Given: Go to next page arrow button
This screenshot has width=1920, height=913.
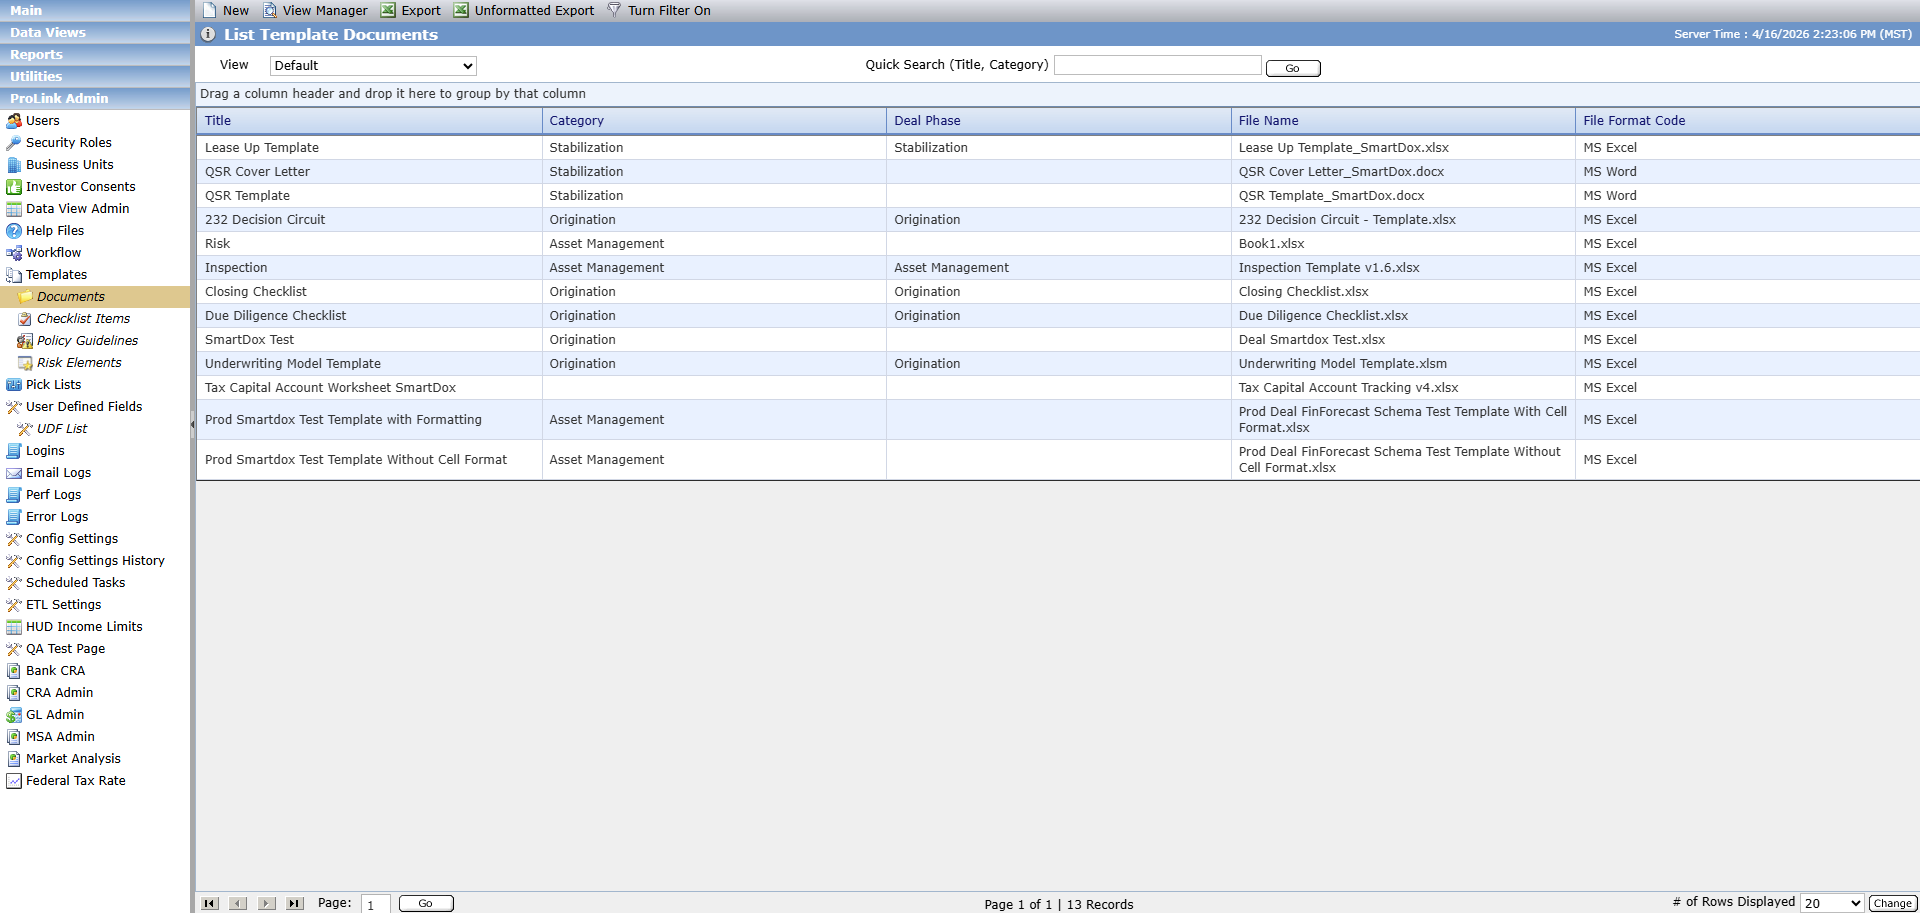Looking at the screenshot, I should (x=266, y=903).
